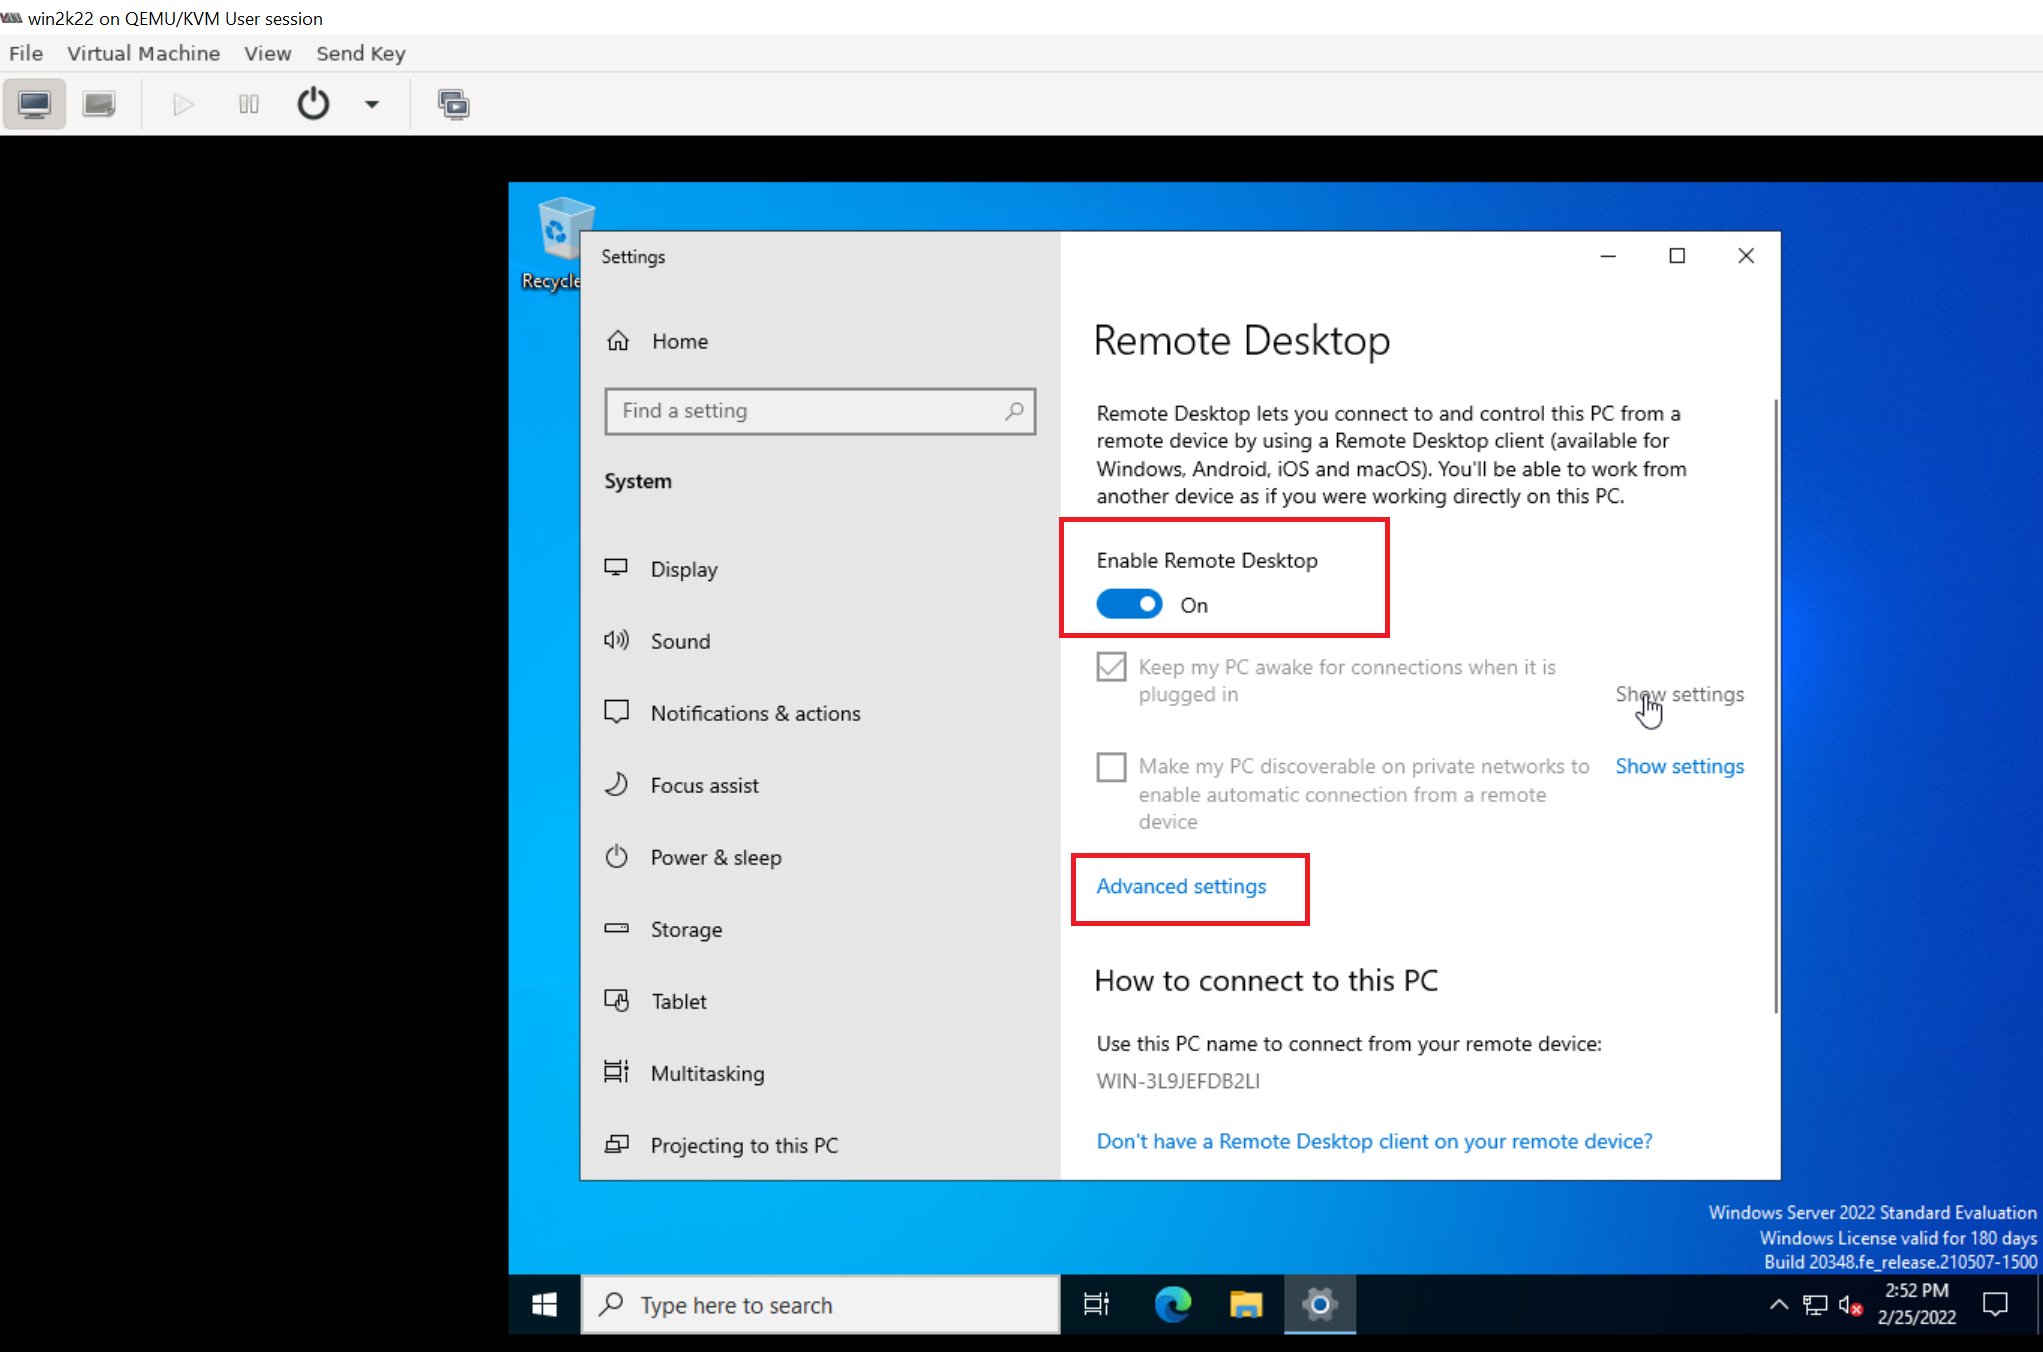This screenshot has height=1352, width=2043.
Task: Open the Windows Start menu
Action: pyautogui.click(x=544, y=1304)
